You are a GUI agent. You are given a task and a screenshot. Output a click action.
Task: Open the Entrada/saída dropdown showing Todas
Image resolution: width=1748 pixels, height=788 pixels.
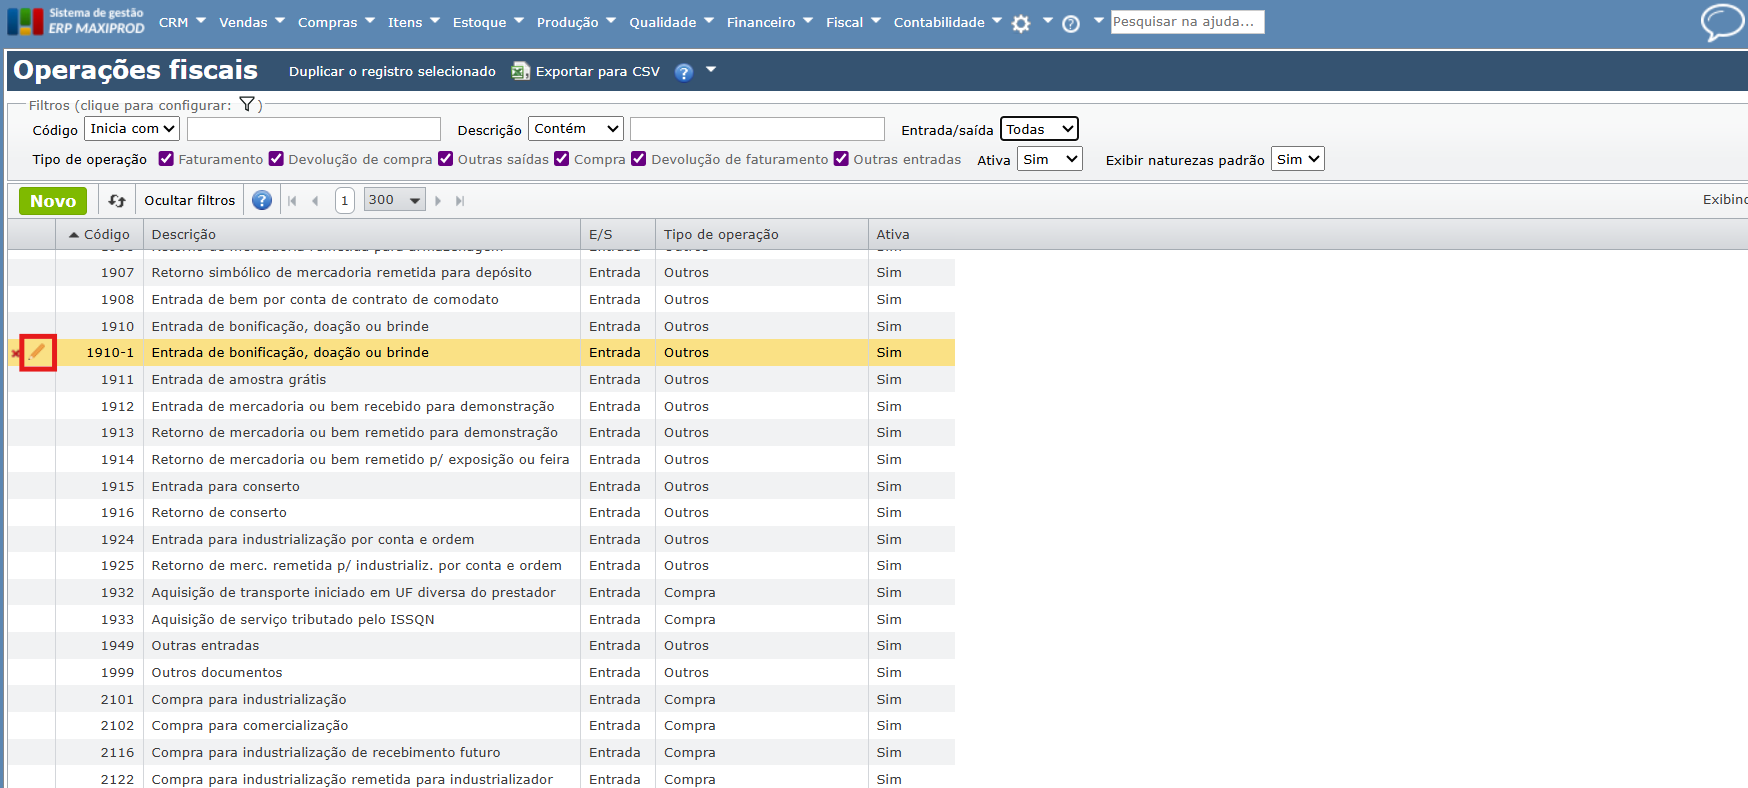tap(1039, 129)
